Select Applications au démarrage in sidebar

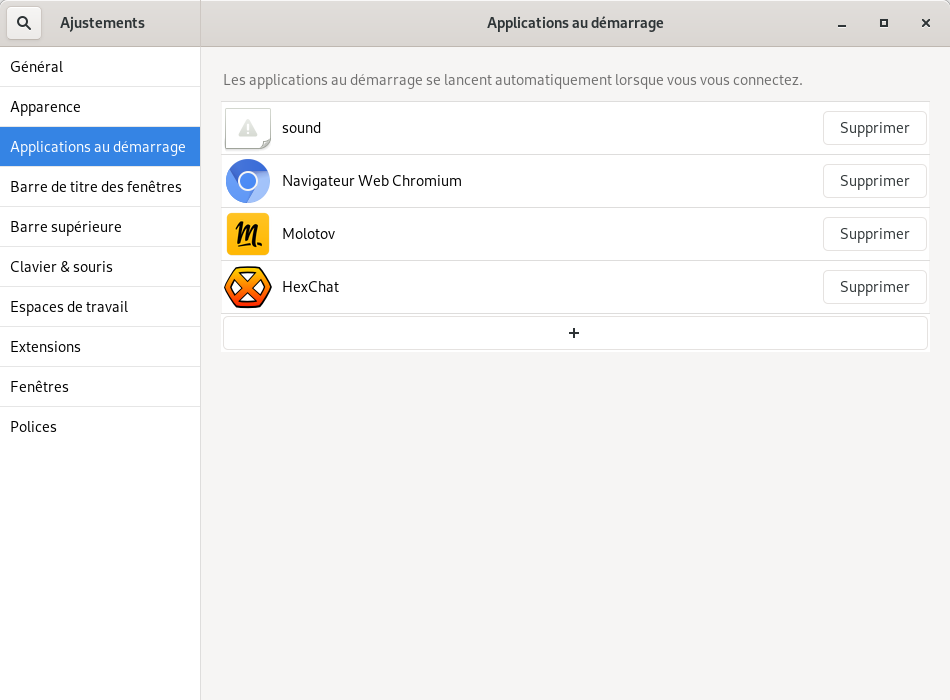[x=100, y=147]
